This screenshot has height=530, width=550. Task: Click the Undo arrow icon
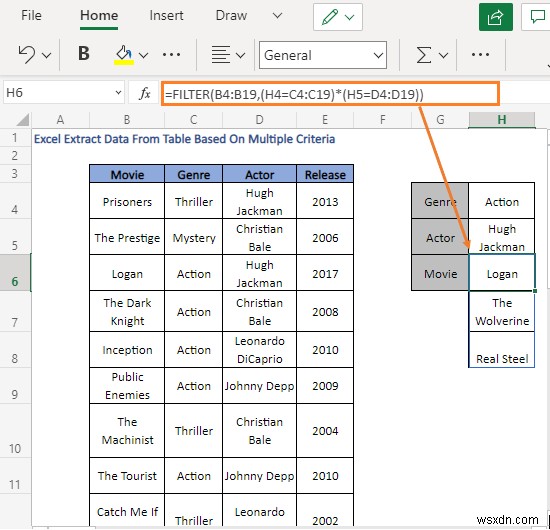point(27,54)
